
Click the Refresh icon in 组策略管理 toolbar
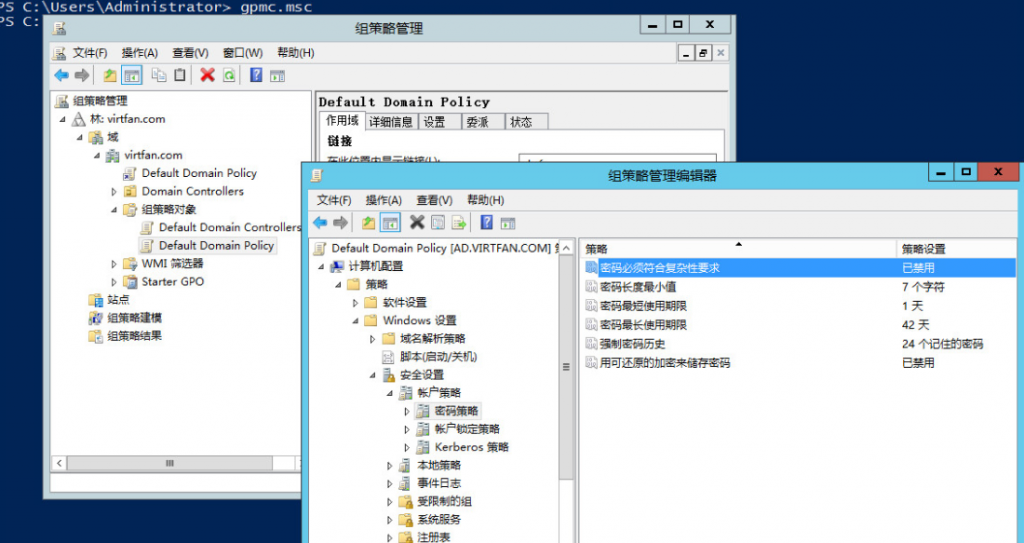[x=229, y=76]
